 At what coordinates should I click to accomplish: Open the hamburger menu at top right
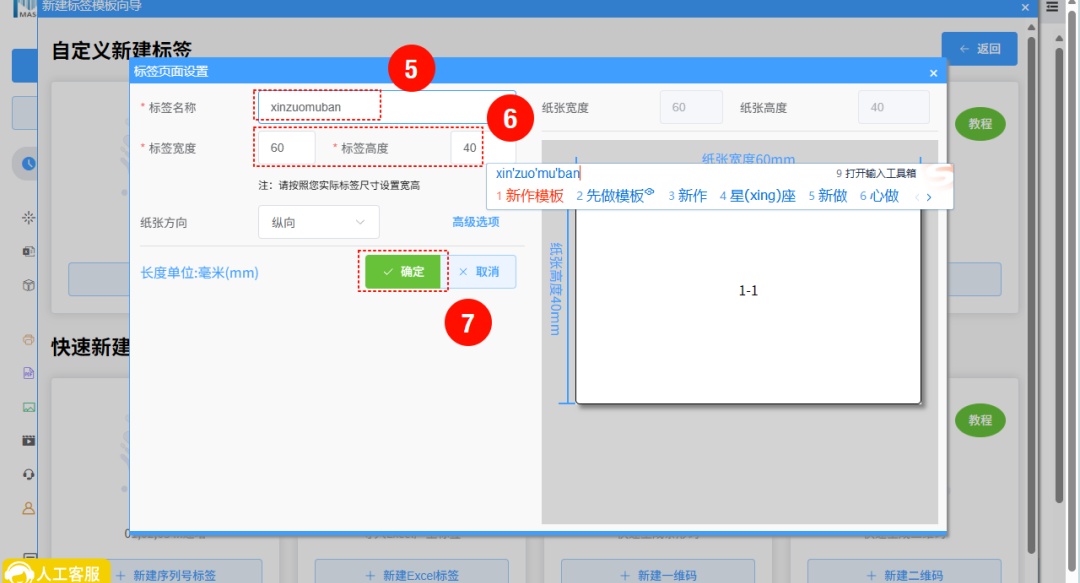tap(1052, 7)
